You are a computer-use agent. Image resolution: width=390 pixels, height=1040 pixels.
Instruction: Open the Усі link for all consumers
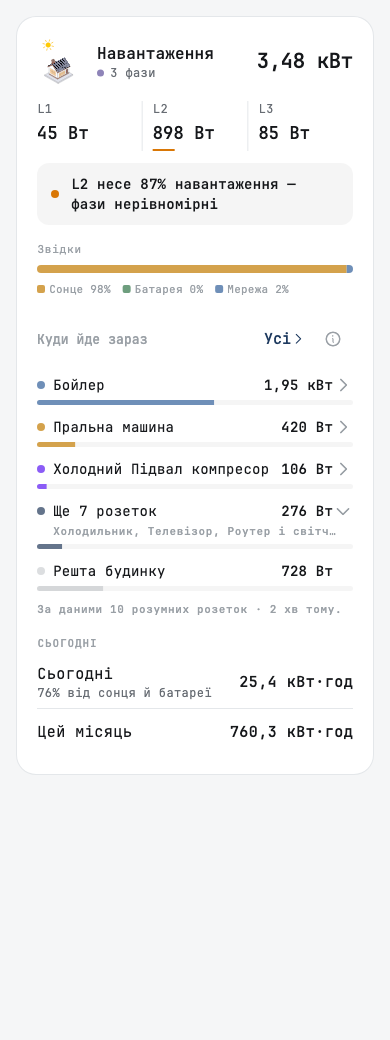click(283, 339)
